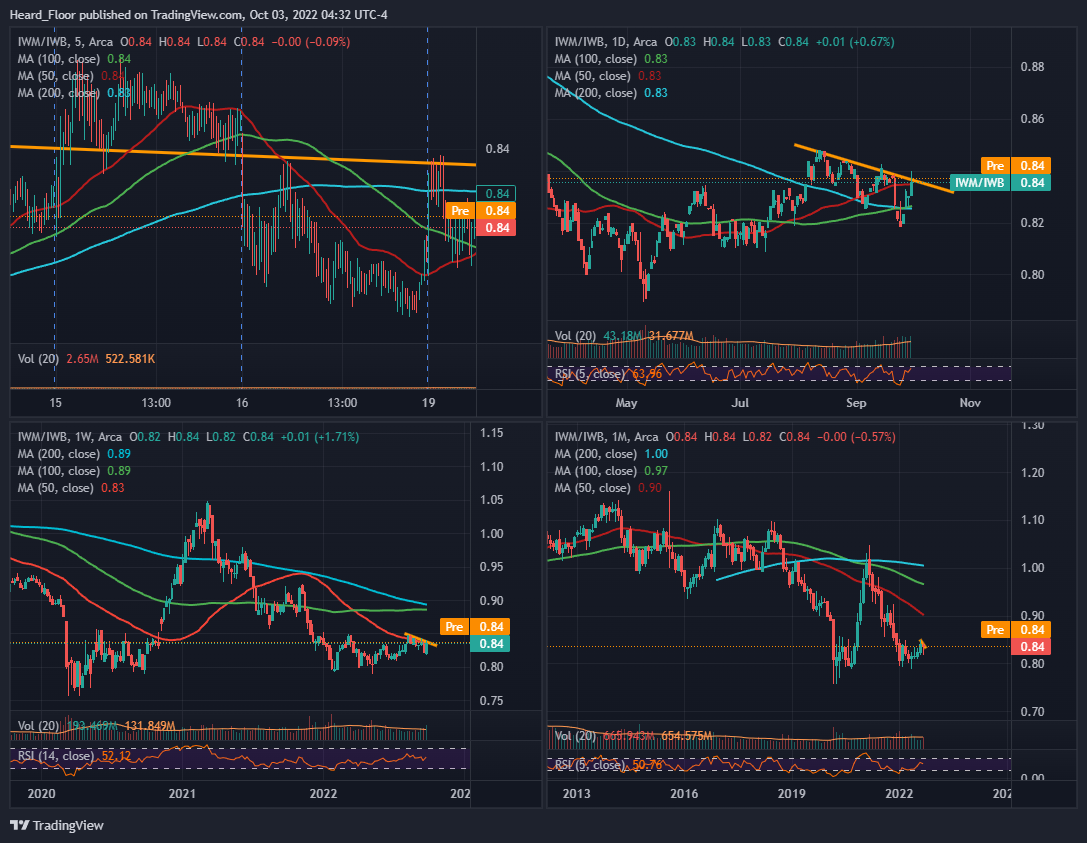
Task: Click the '16' date label on the 5-minute time axis
Action: tap(241, 403)
